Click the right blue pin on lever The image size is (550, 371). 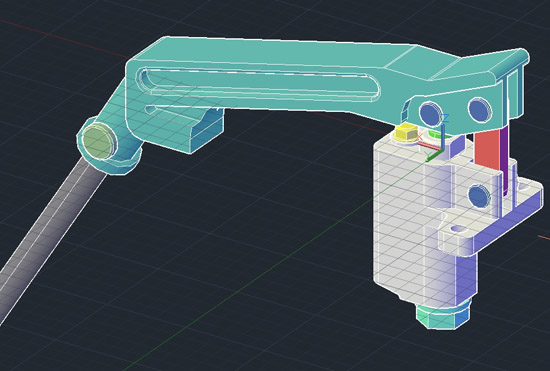[480, 110]
